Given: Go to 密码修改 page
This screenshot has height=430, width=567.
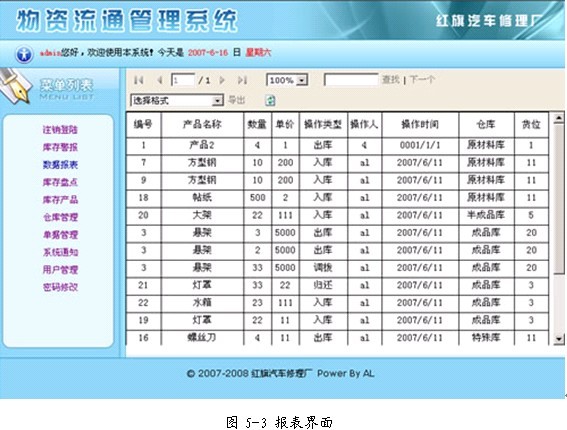Looking at the screenshot, I should pyautogui.click(x=60, y=287).
